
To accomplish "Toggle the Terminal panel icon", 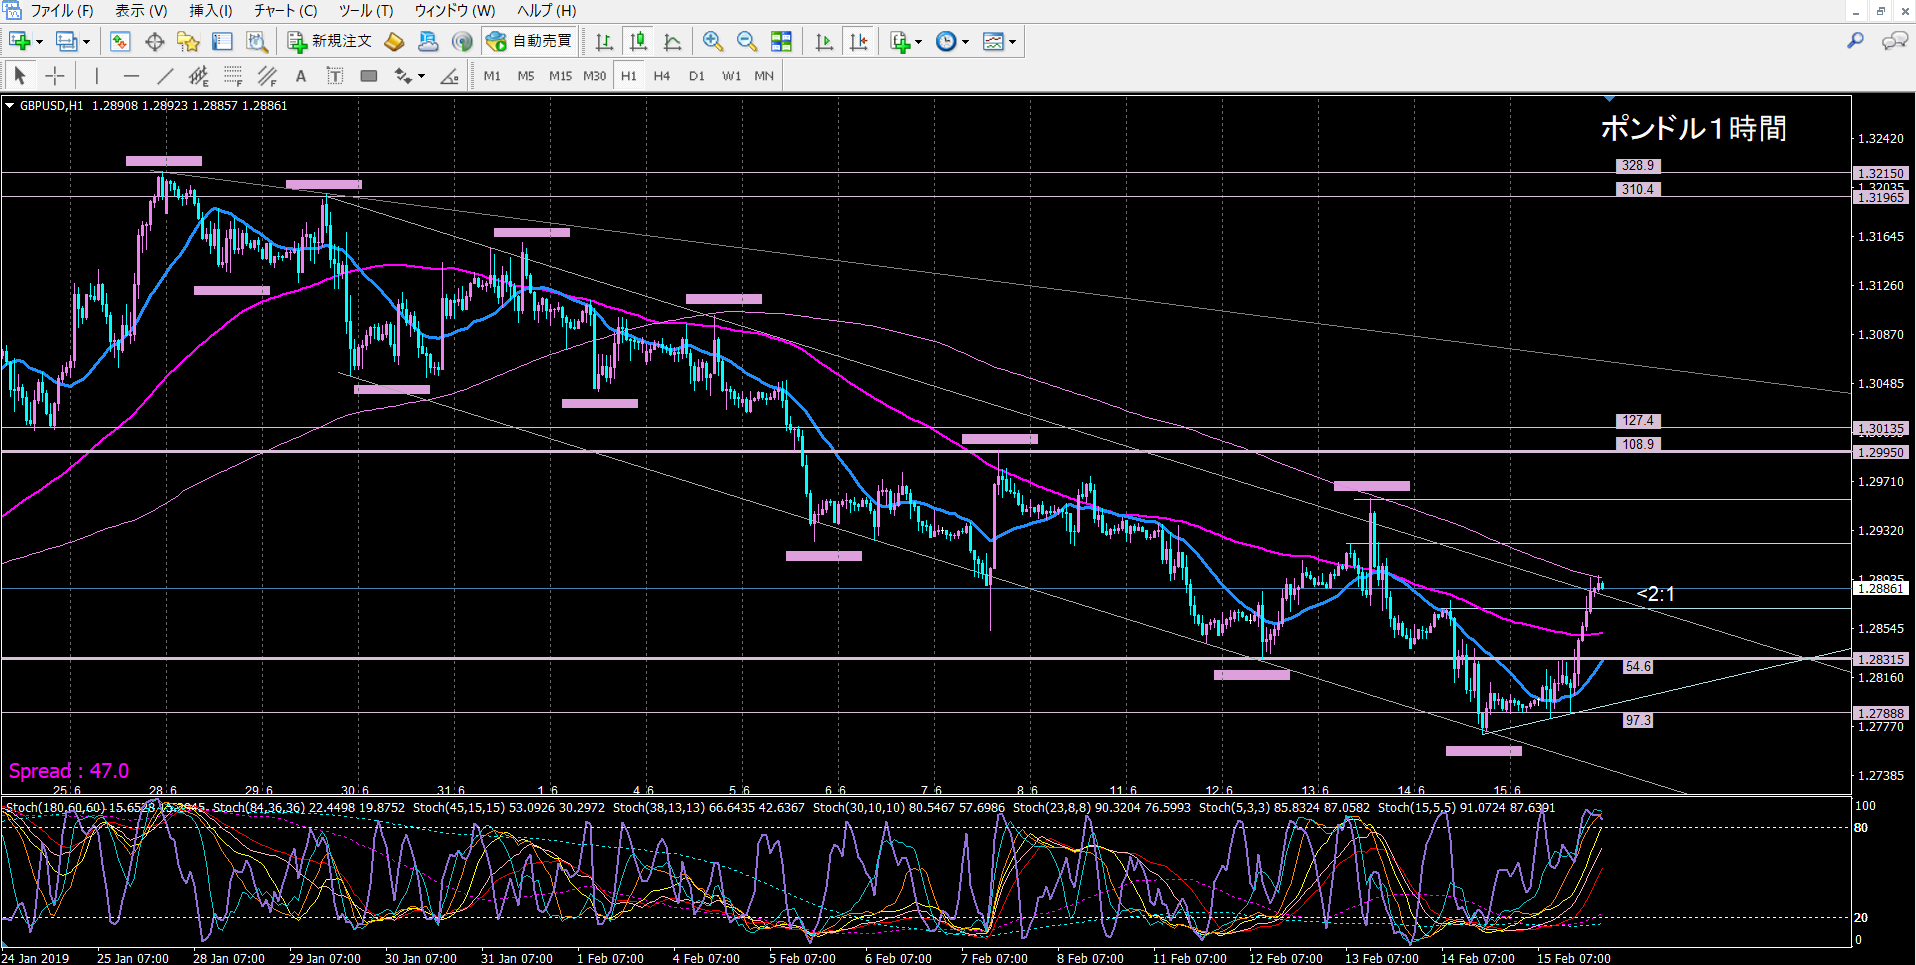I will pos(222,41).
